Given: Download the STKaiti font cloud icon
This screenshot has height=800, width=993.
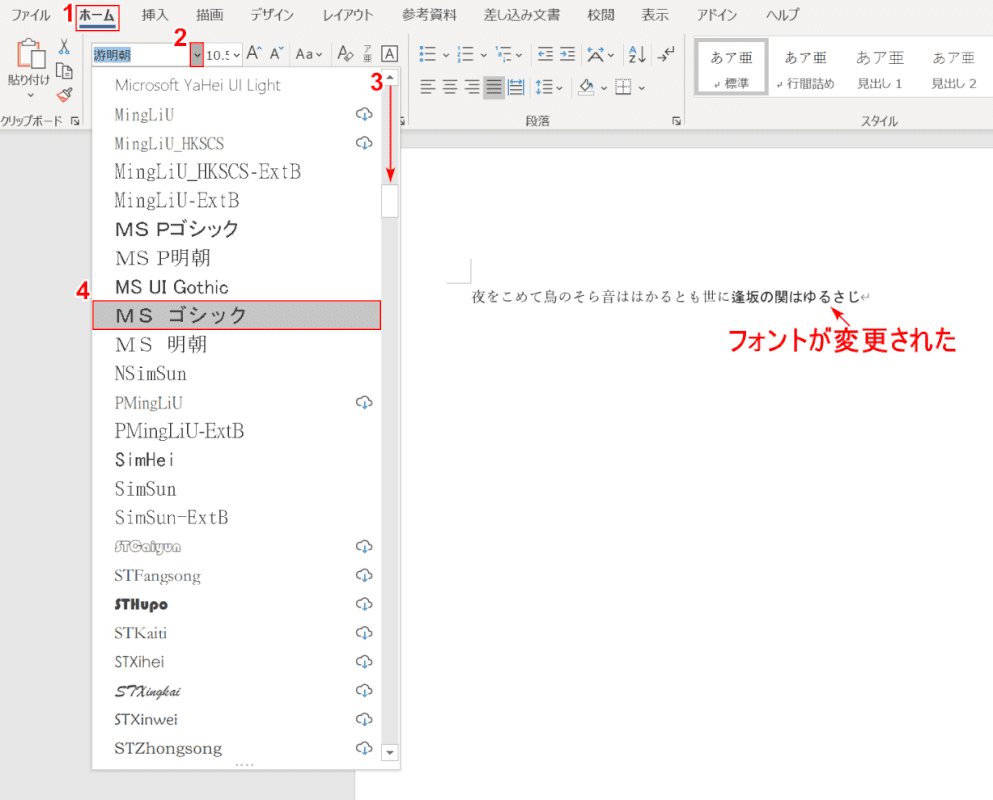Looking at the screenshot, I should click(364, 633).
